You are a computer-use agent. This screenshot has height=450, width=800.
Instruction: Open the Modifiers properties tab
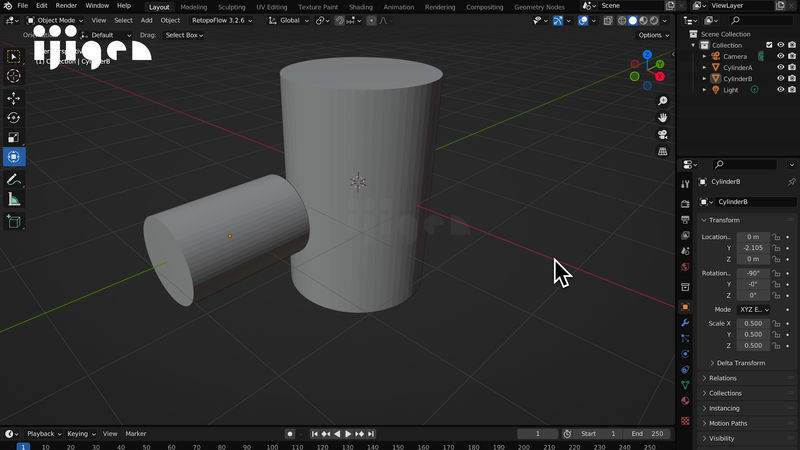coord(685,323)
